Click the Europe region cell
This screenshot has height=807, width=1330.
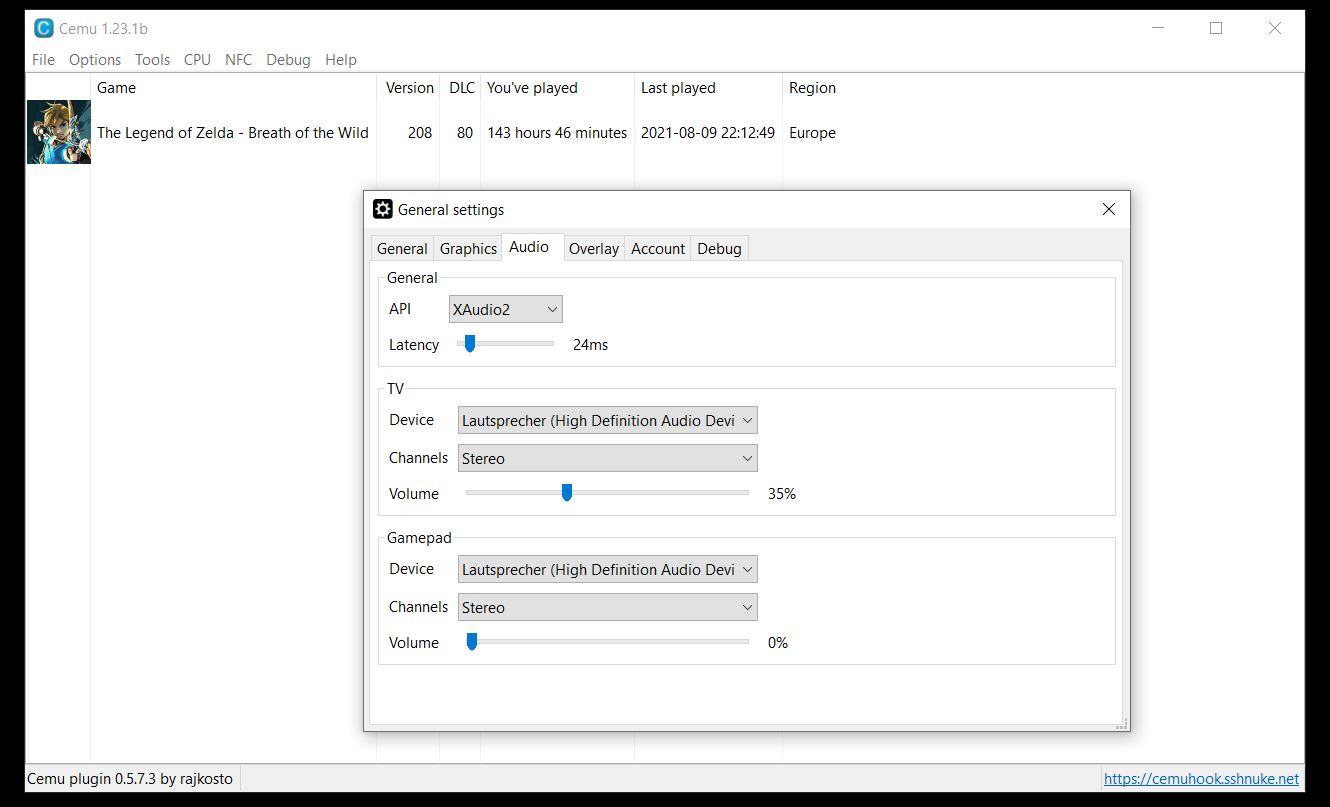812,132
